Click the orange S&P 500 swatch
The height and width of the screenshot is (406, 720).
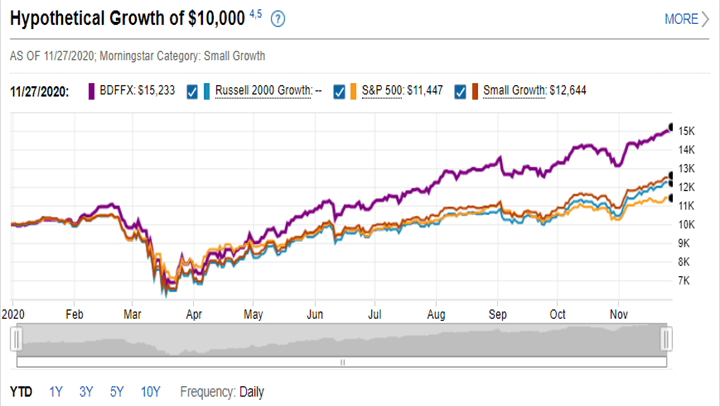(x=355, y=92)
